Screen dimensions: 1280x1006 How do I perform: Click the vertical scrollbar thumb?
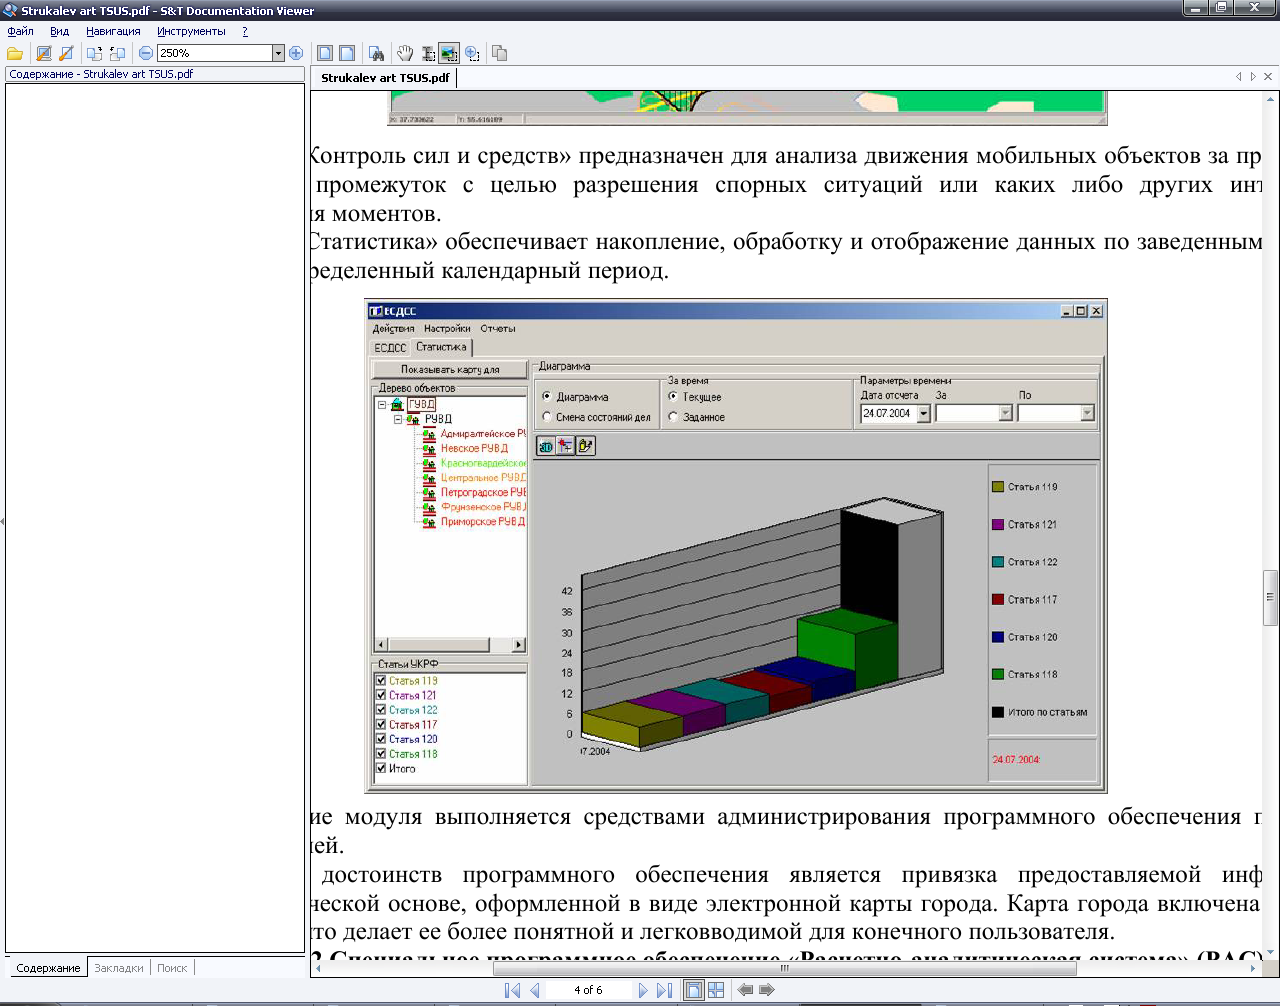pyautogui.click(x=1270, y=596)
